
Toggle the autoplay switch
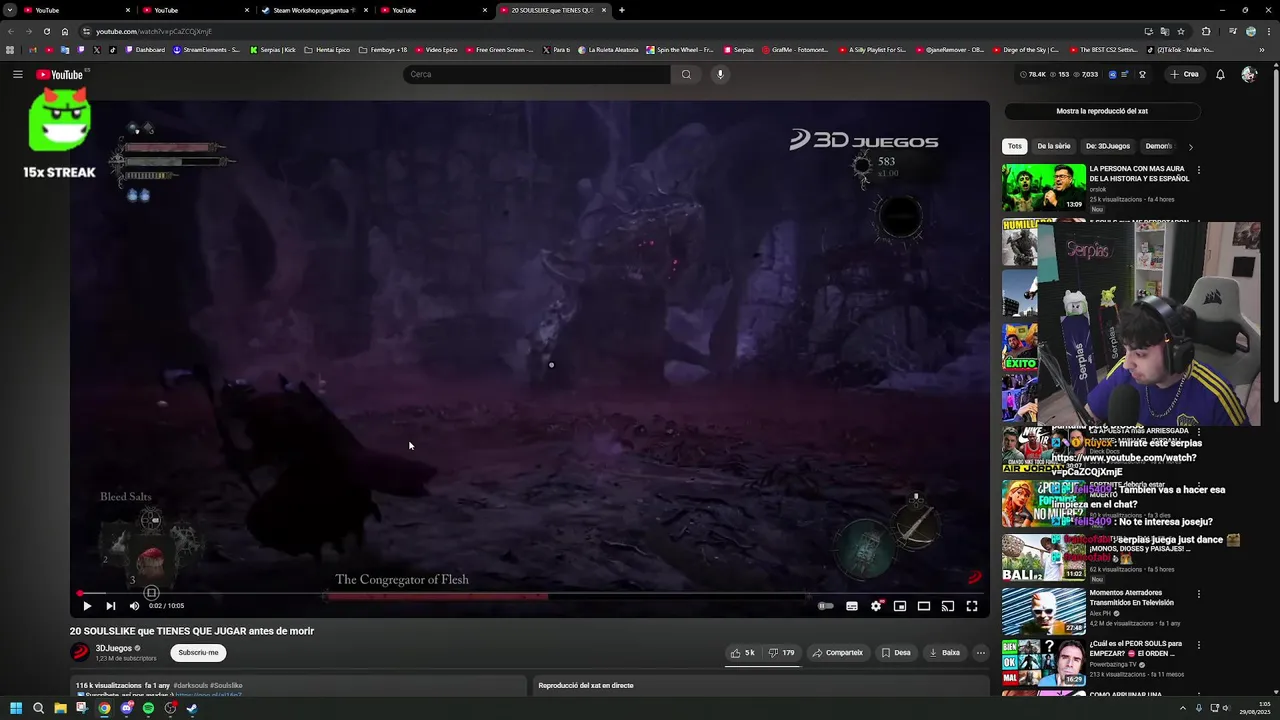825,606
